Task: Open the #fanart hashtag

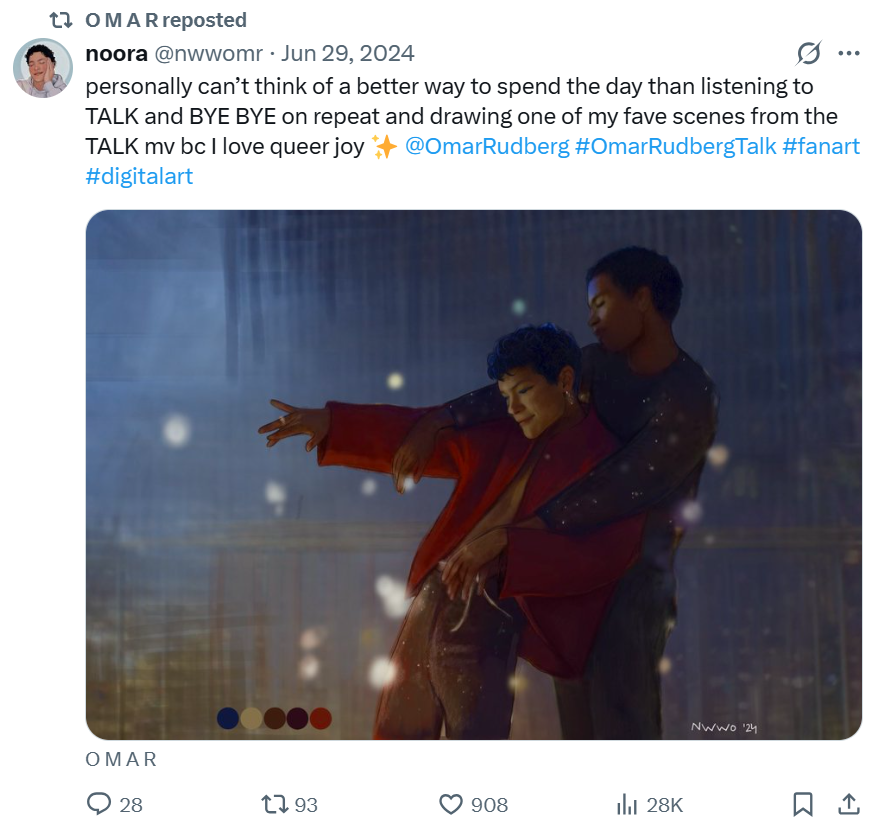Action: click(x=820, y=147)
